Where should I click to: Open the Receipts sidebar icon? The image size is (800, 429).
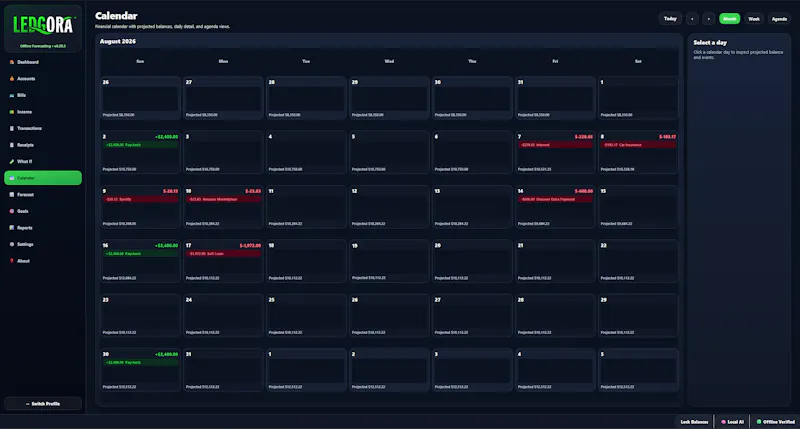tap(12, 145)
